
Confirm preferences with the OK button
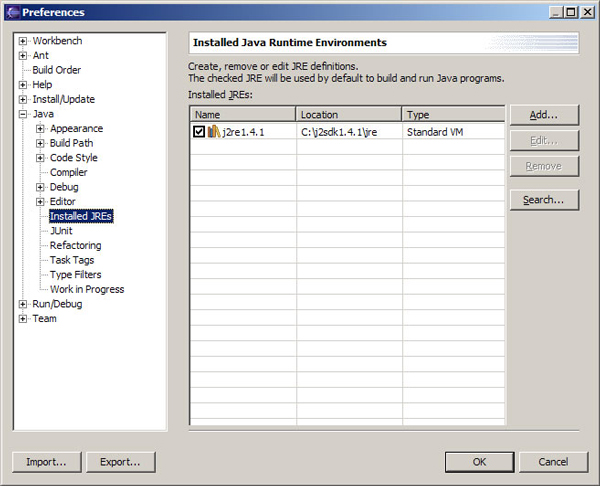click(479, 462)
